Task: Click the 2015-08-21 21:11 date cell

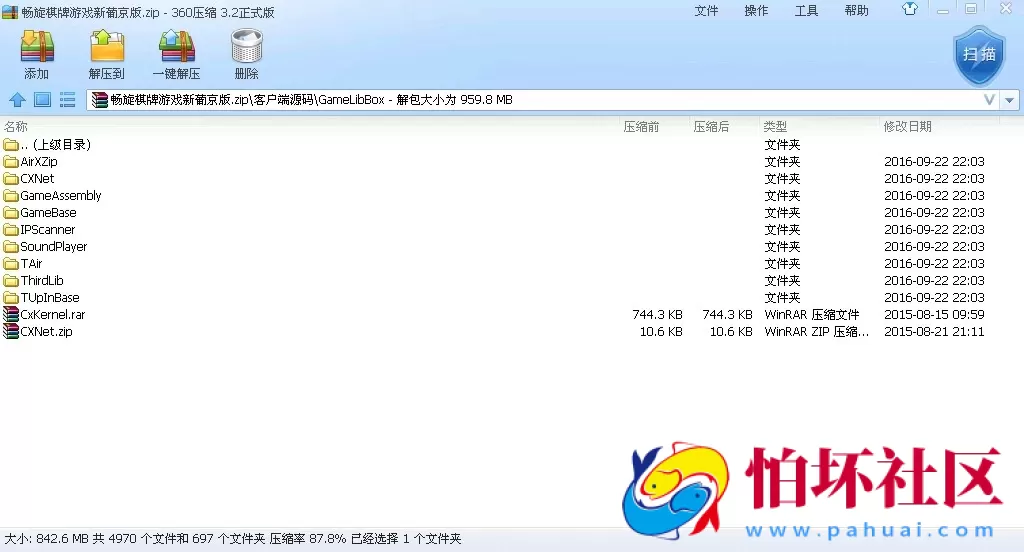Action: 934,331
